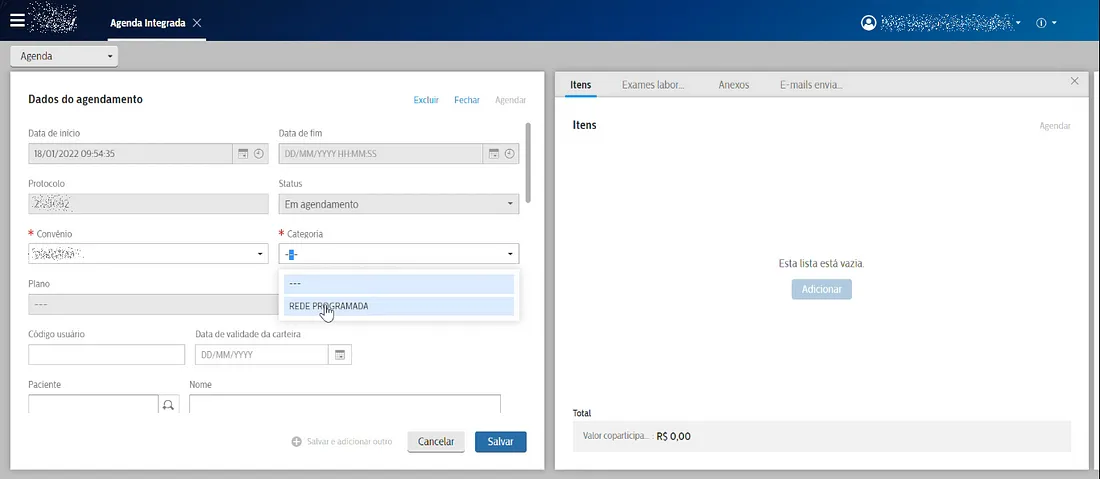
Task: Toggle the Categoria dropdown
Action: pos(398,254)
